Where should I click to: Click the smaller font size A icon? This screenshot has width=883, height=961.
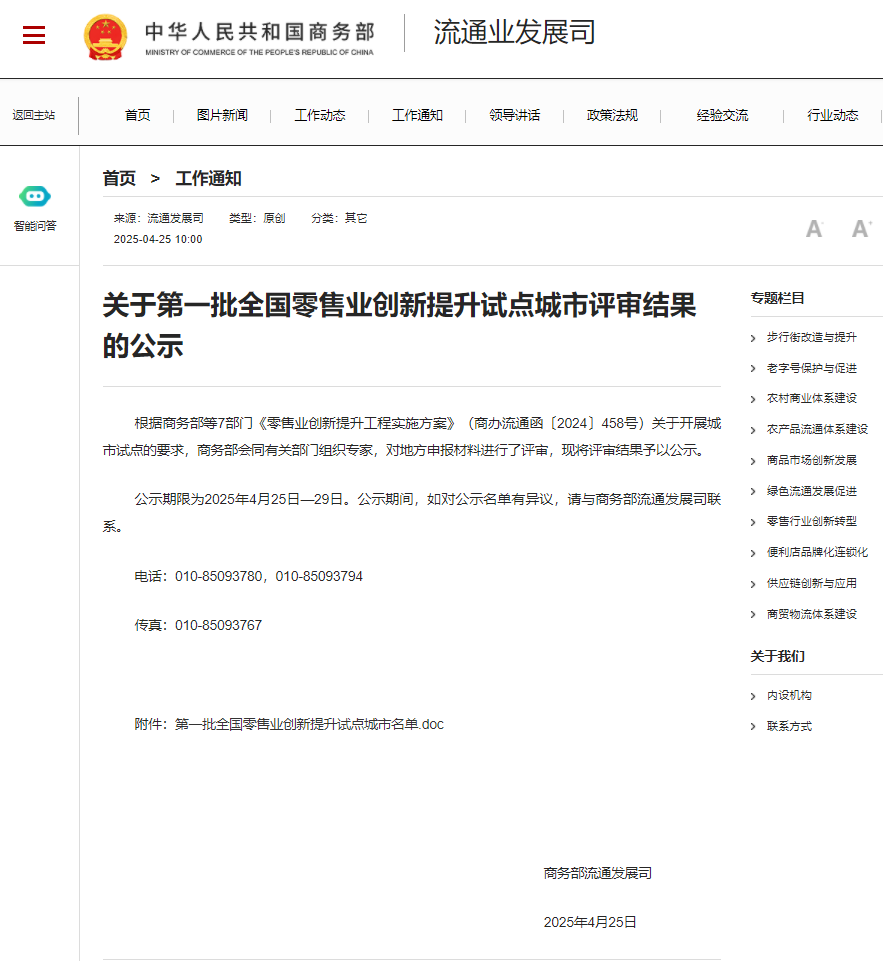coord(814,229)
